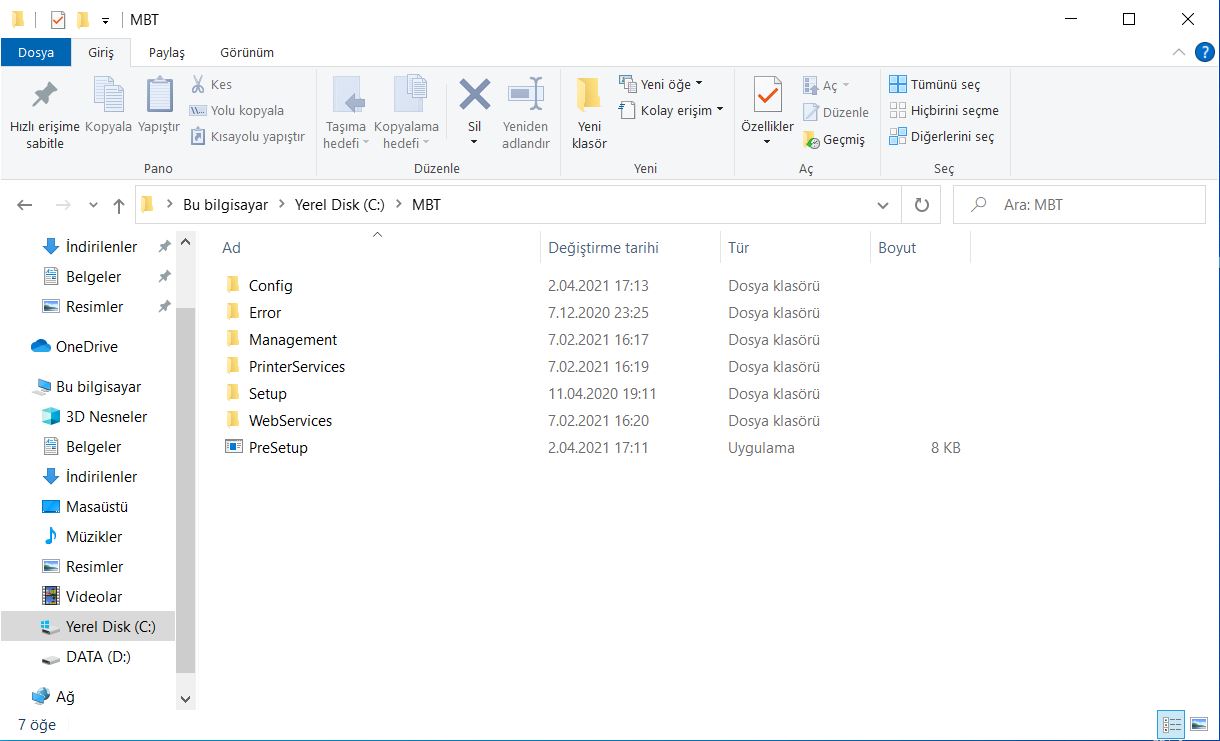Click the help question mark icon
1220x741 pixels.
point(1204,52)
